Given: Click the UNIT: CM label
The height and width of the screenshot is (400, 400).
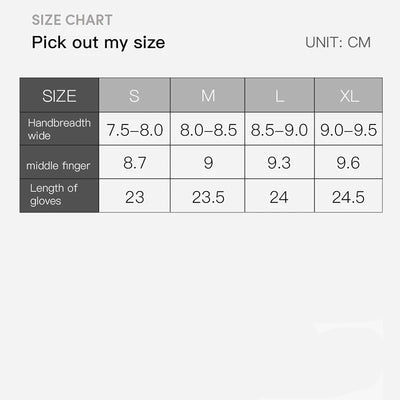Looking at the screenshot, I should [338, 43].
